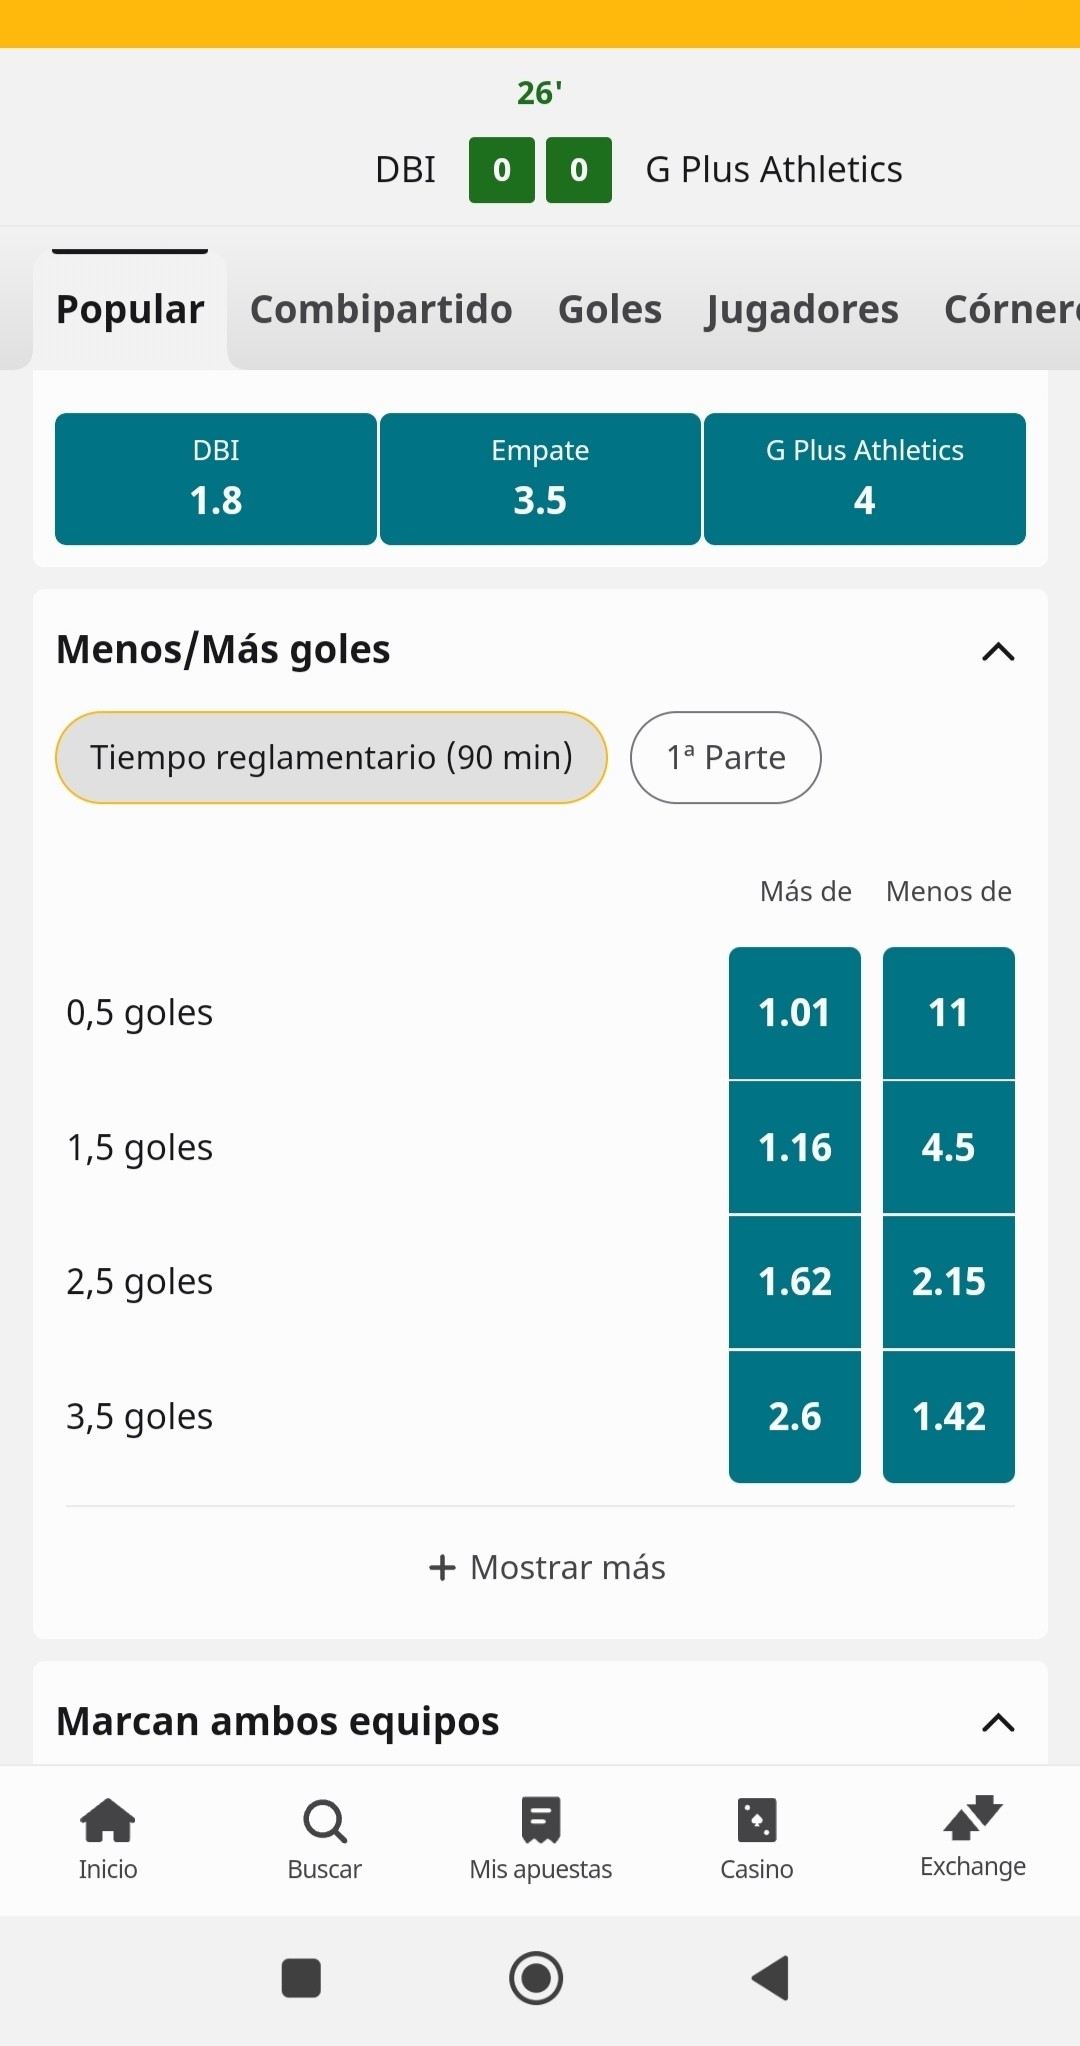Select Empate odds 3.5
This screenshot has height=2046, width=1080.
click(x=540, y=479)
